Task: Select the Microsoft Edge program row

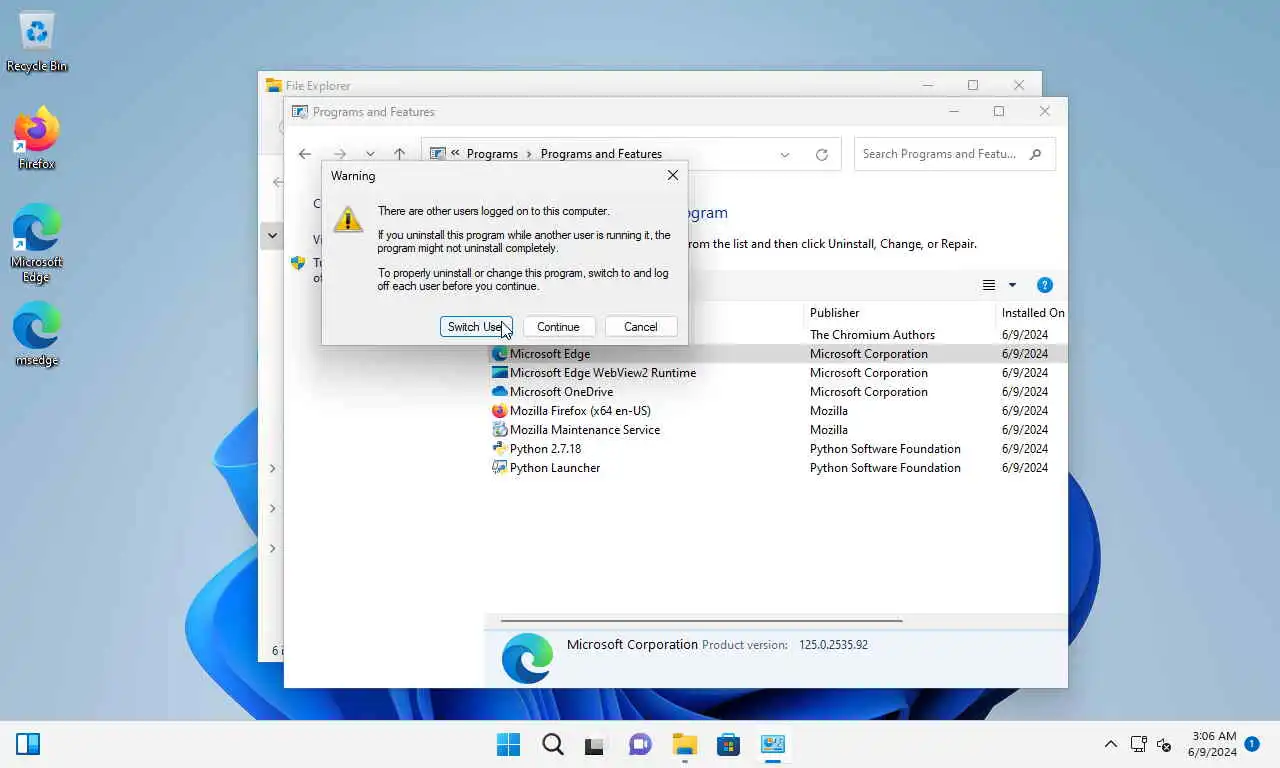Action: 778,354
